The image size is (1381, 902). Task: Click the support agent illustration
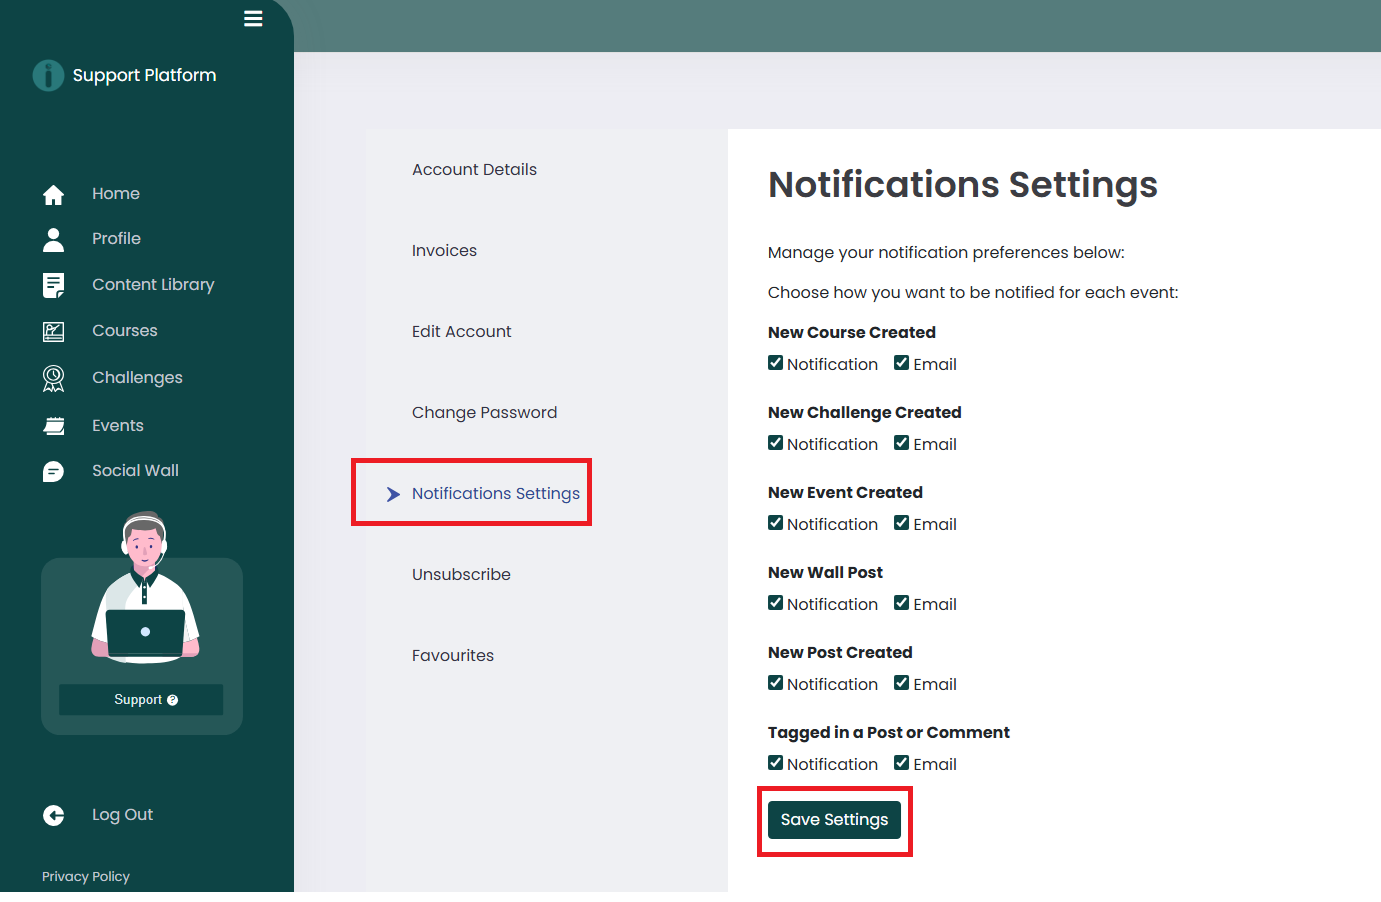coord(145,587)
